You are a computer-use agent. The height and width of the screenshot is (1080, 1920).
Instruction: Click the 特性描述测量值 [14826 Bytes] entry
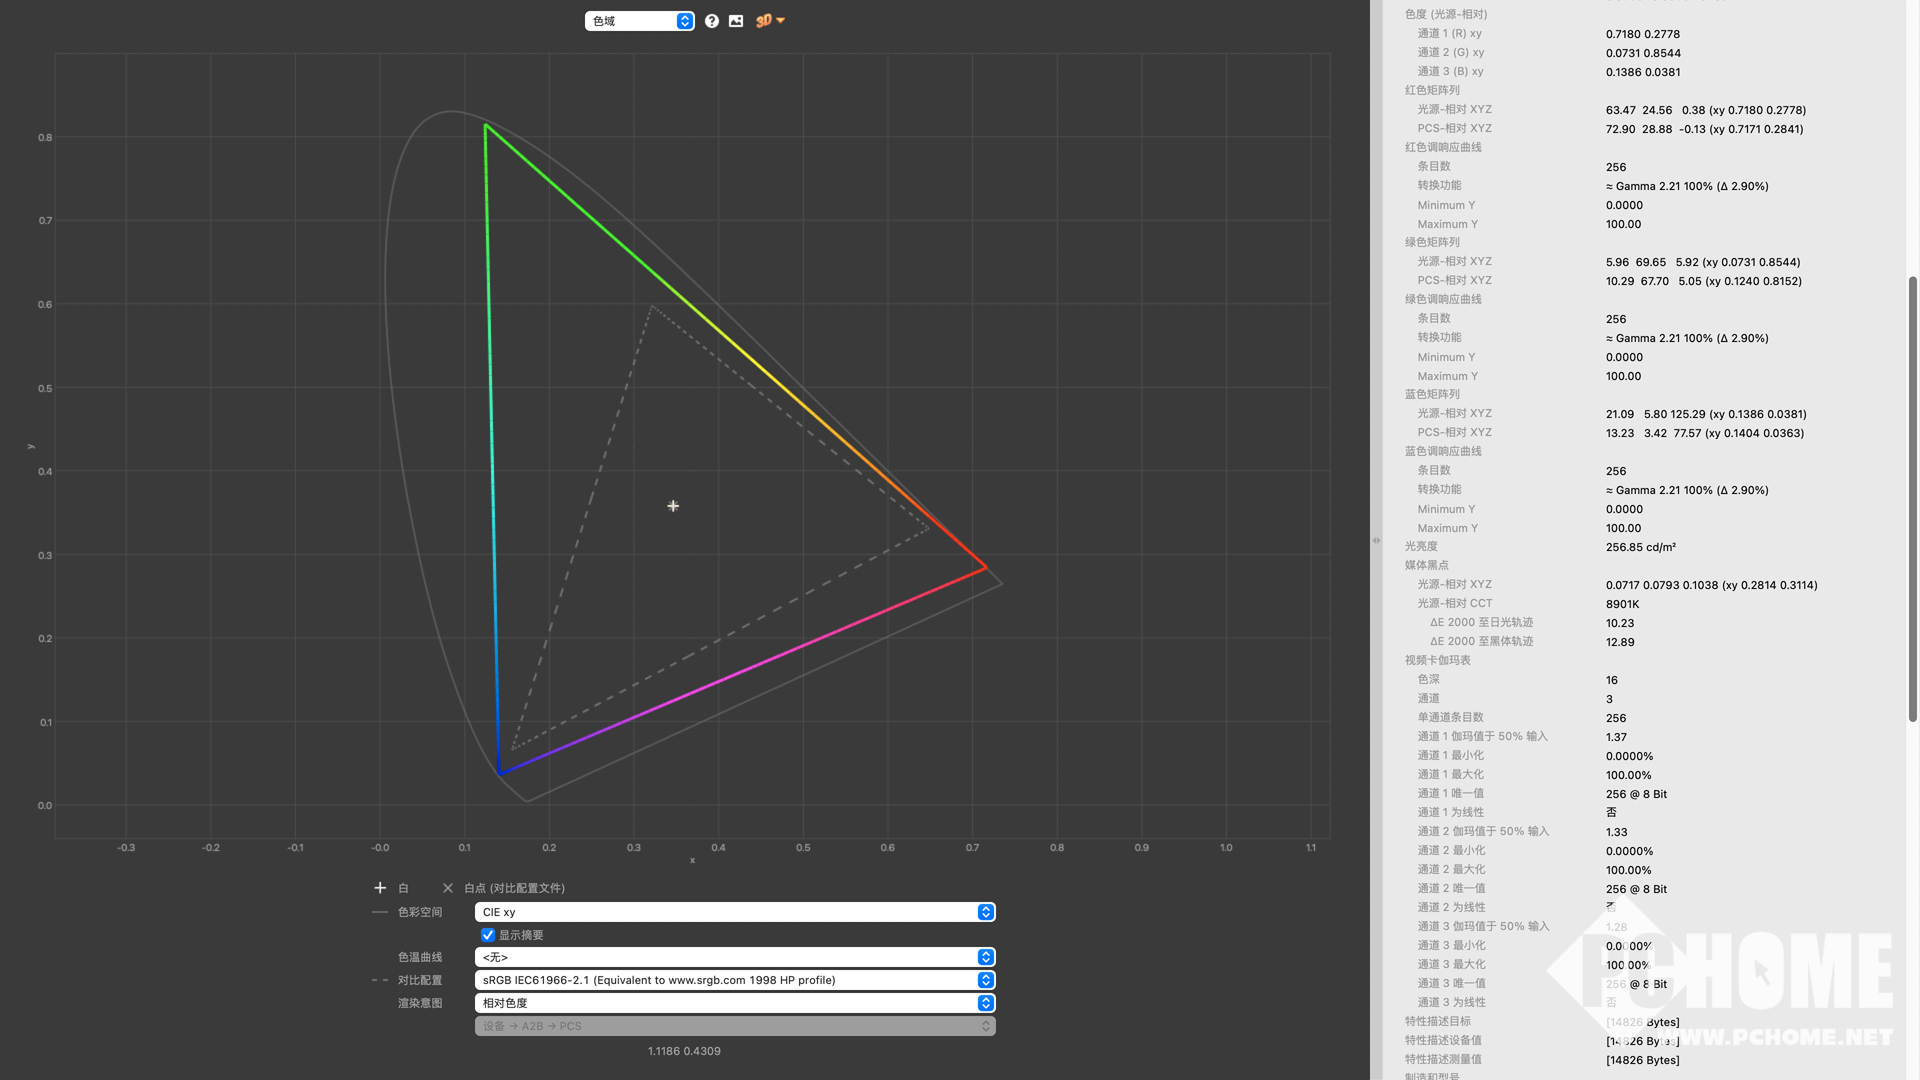[x=1643, y=1060]
